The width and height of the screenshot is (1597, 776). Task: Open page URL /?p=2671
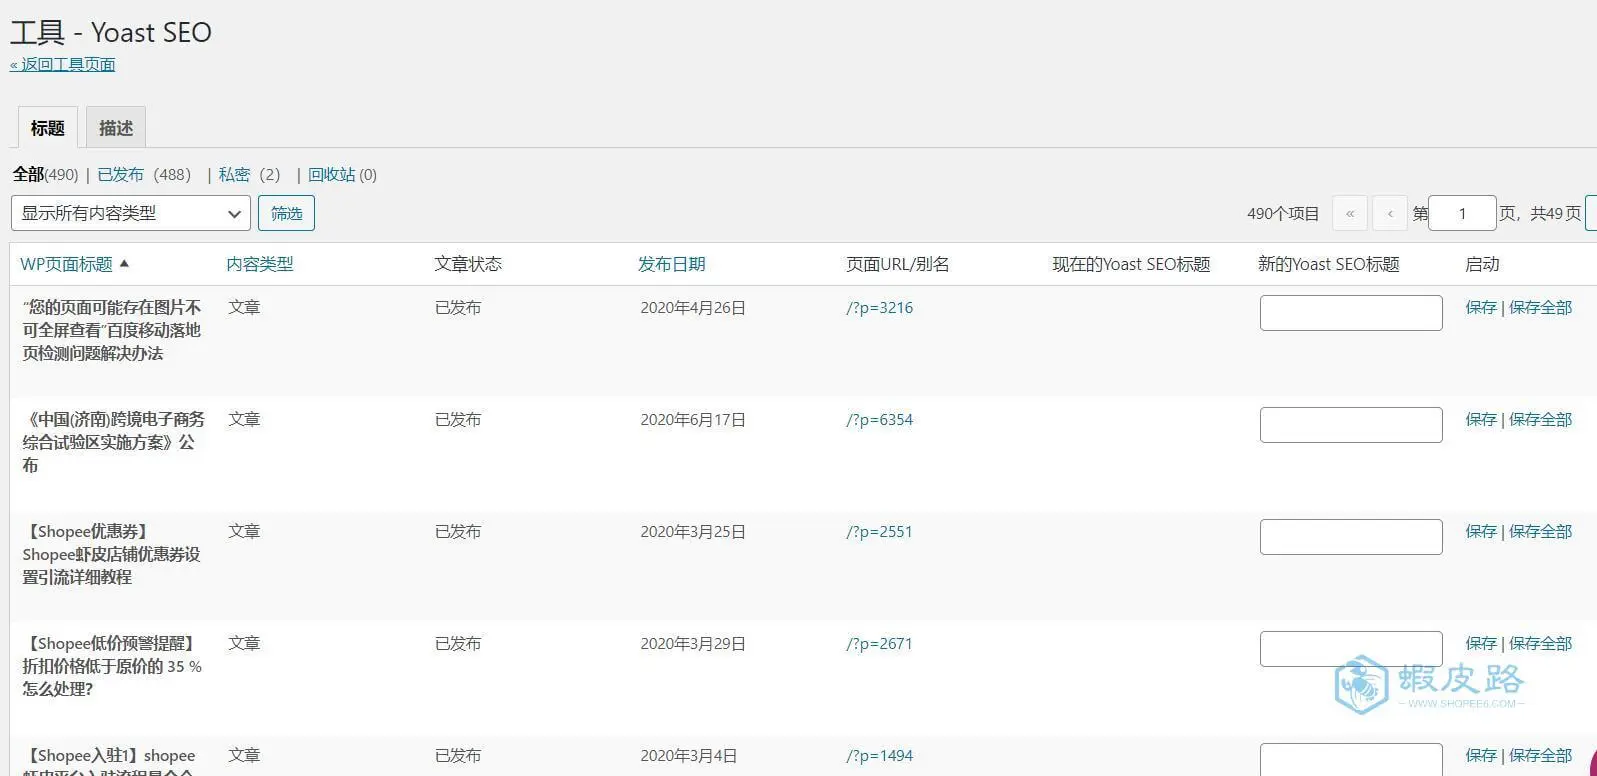(879, 644)
